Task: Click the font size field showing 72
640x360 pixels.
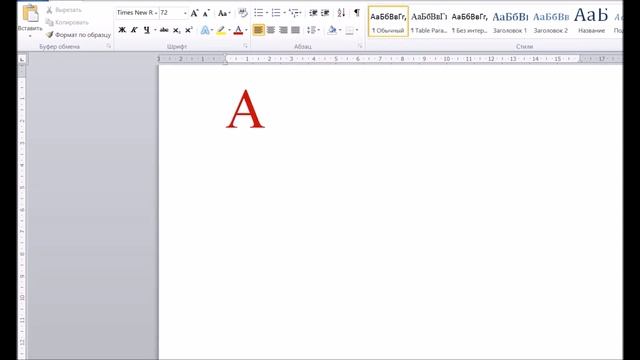Action: (x=171, y=13)
